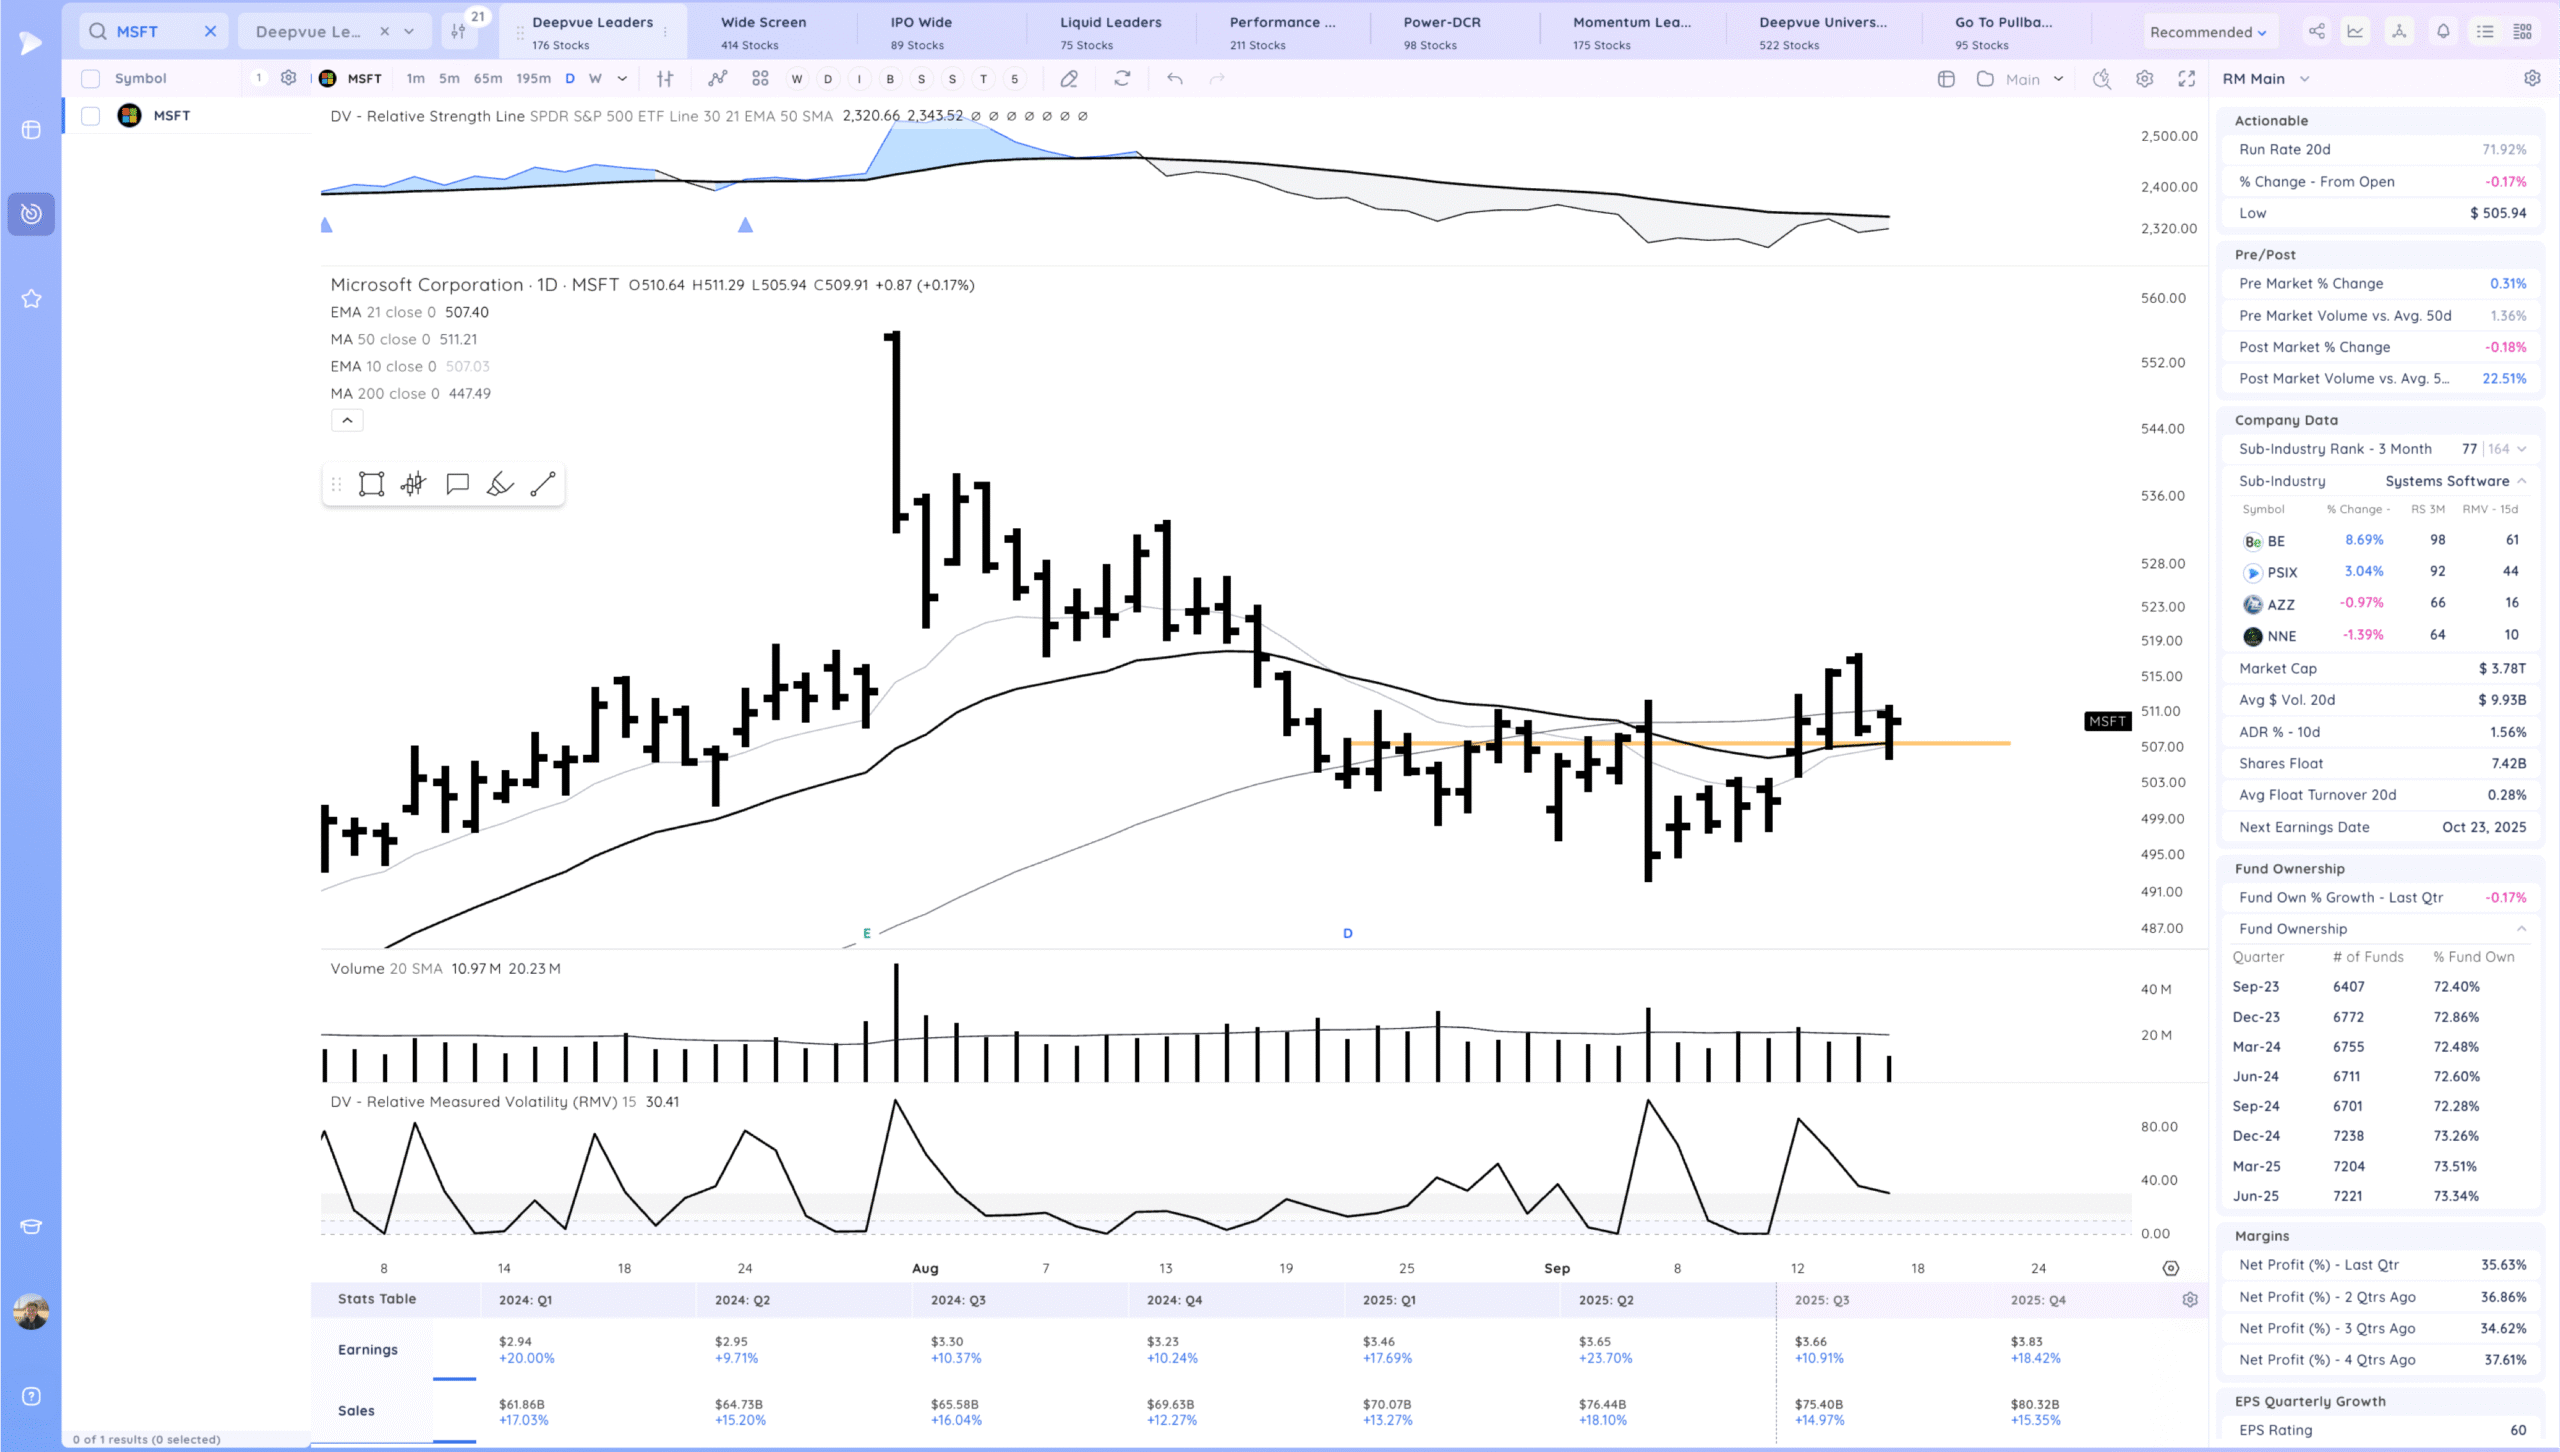Viewport: 2560px width, 1452px height.
Task: Select the W weekly timeframe
Action: click(x=595, y=78)
